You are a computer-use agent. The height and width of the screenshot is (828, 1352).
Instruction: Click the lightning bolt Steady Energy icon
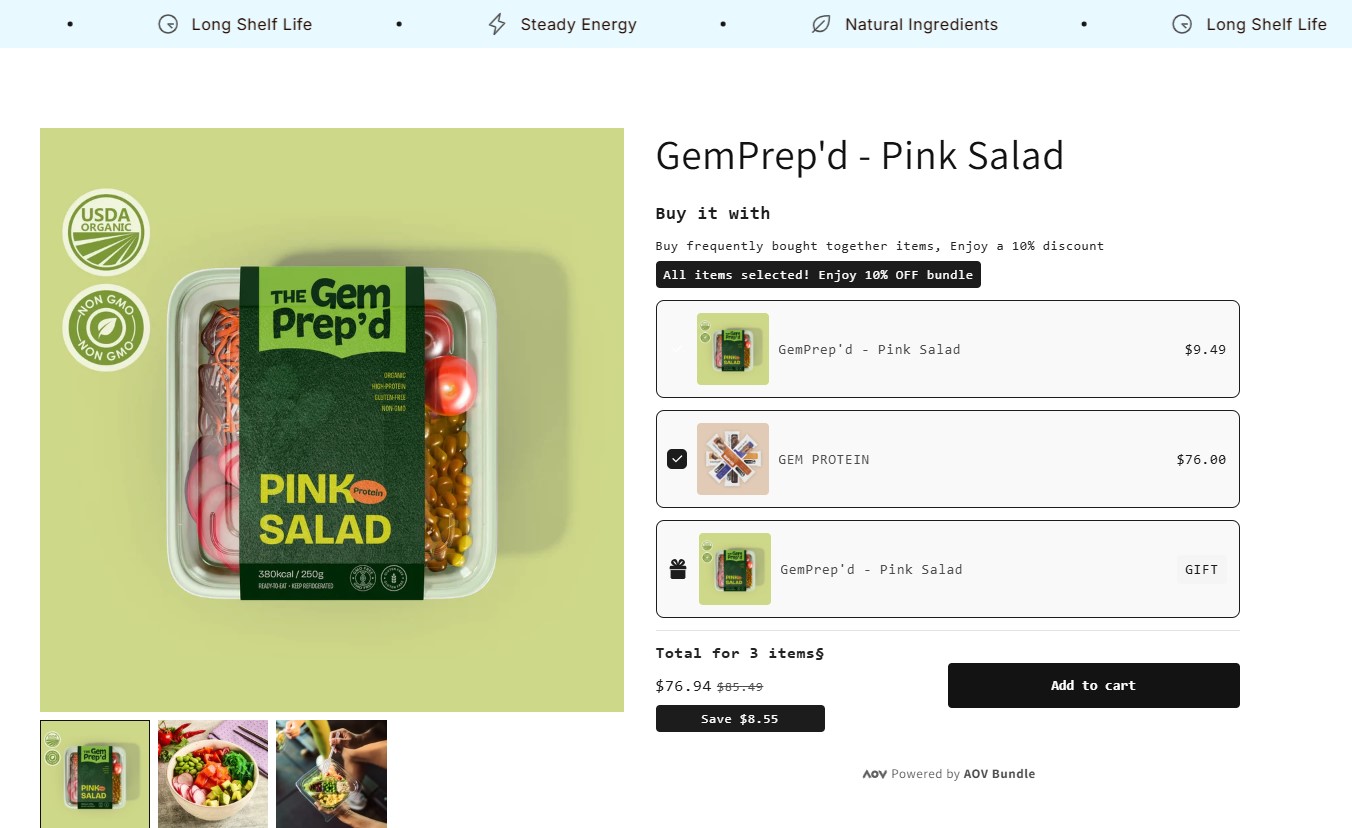[497, 24]
